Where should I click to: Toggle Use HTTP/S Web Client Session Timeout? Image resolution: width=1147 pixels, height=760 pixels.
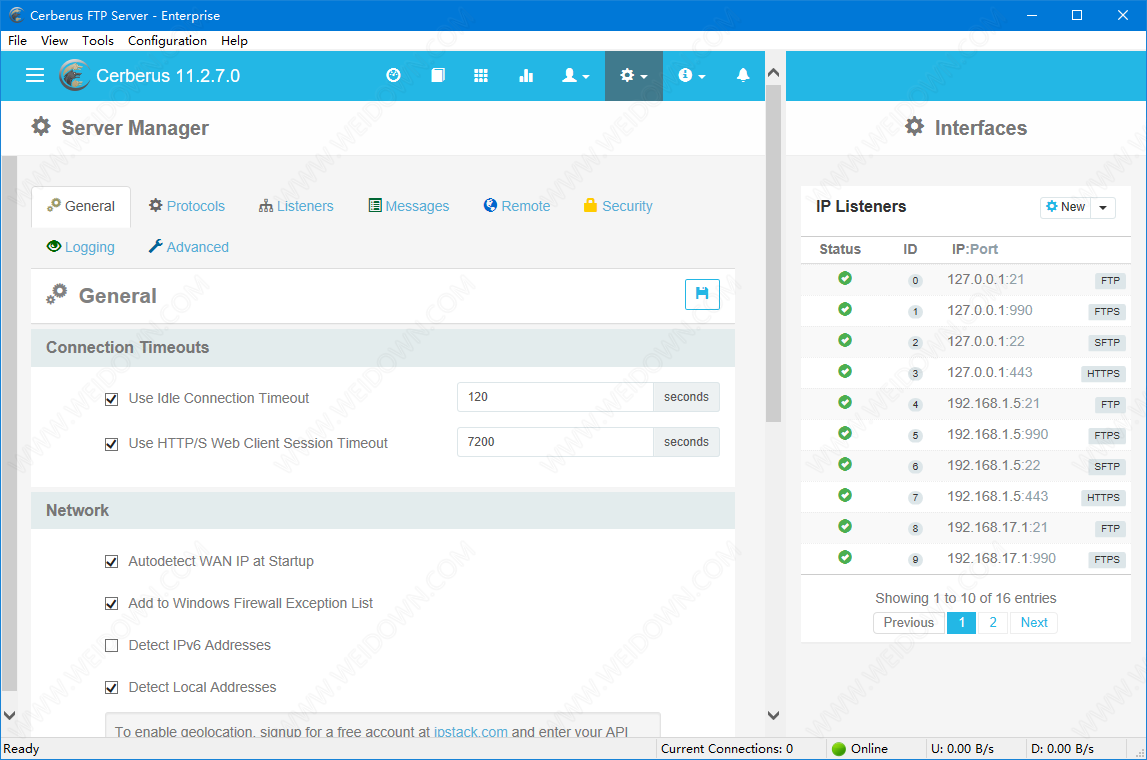111,444
